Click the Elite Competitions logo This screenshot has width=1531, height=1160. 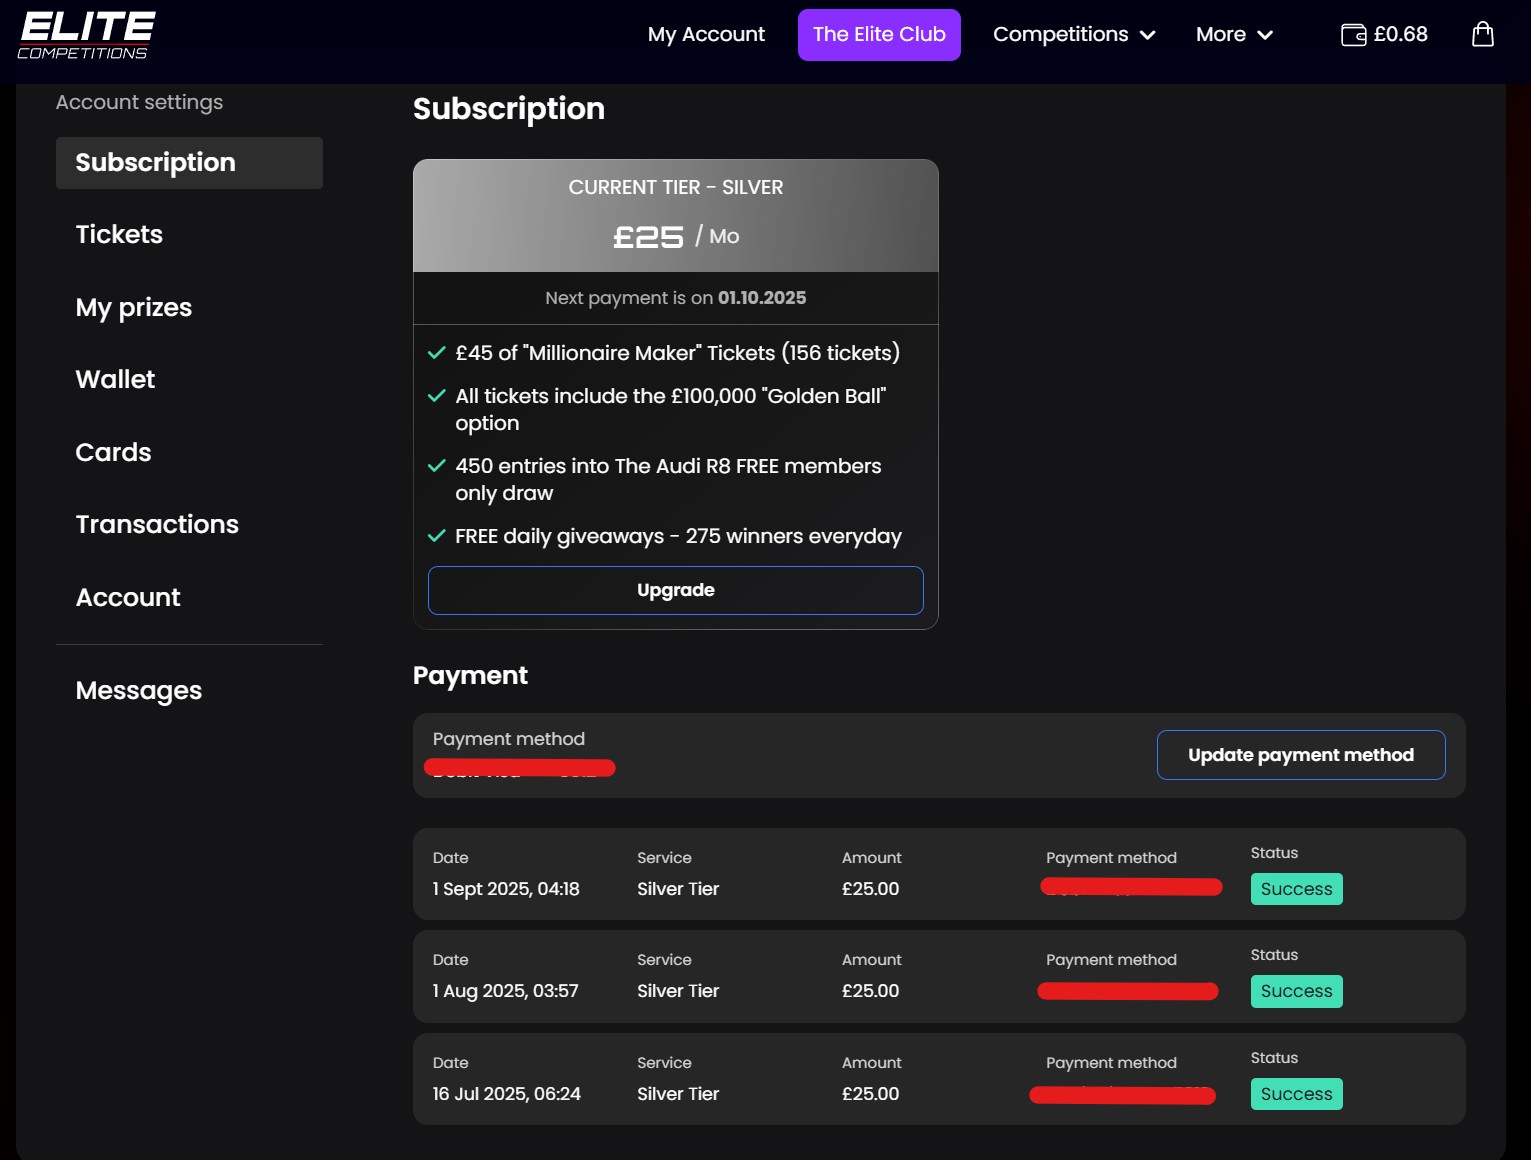click(x=86, y=35)
